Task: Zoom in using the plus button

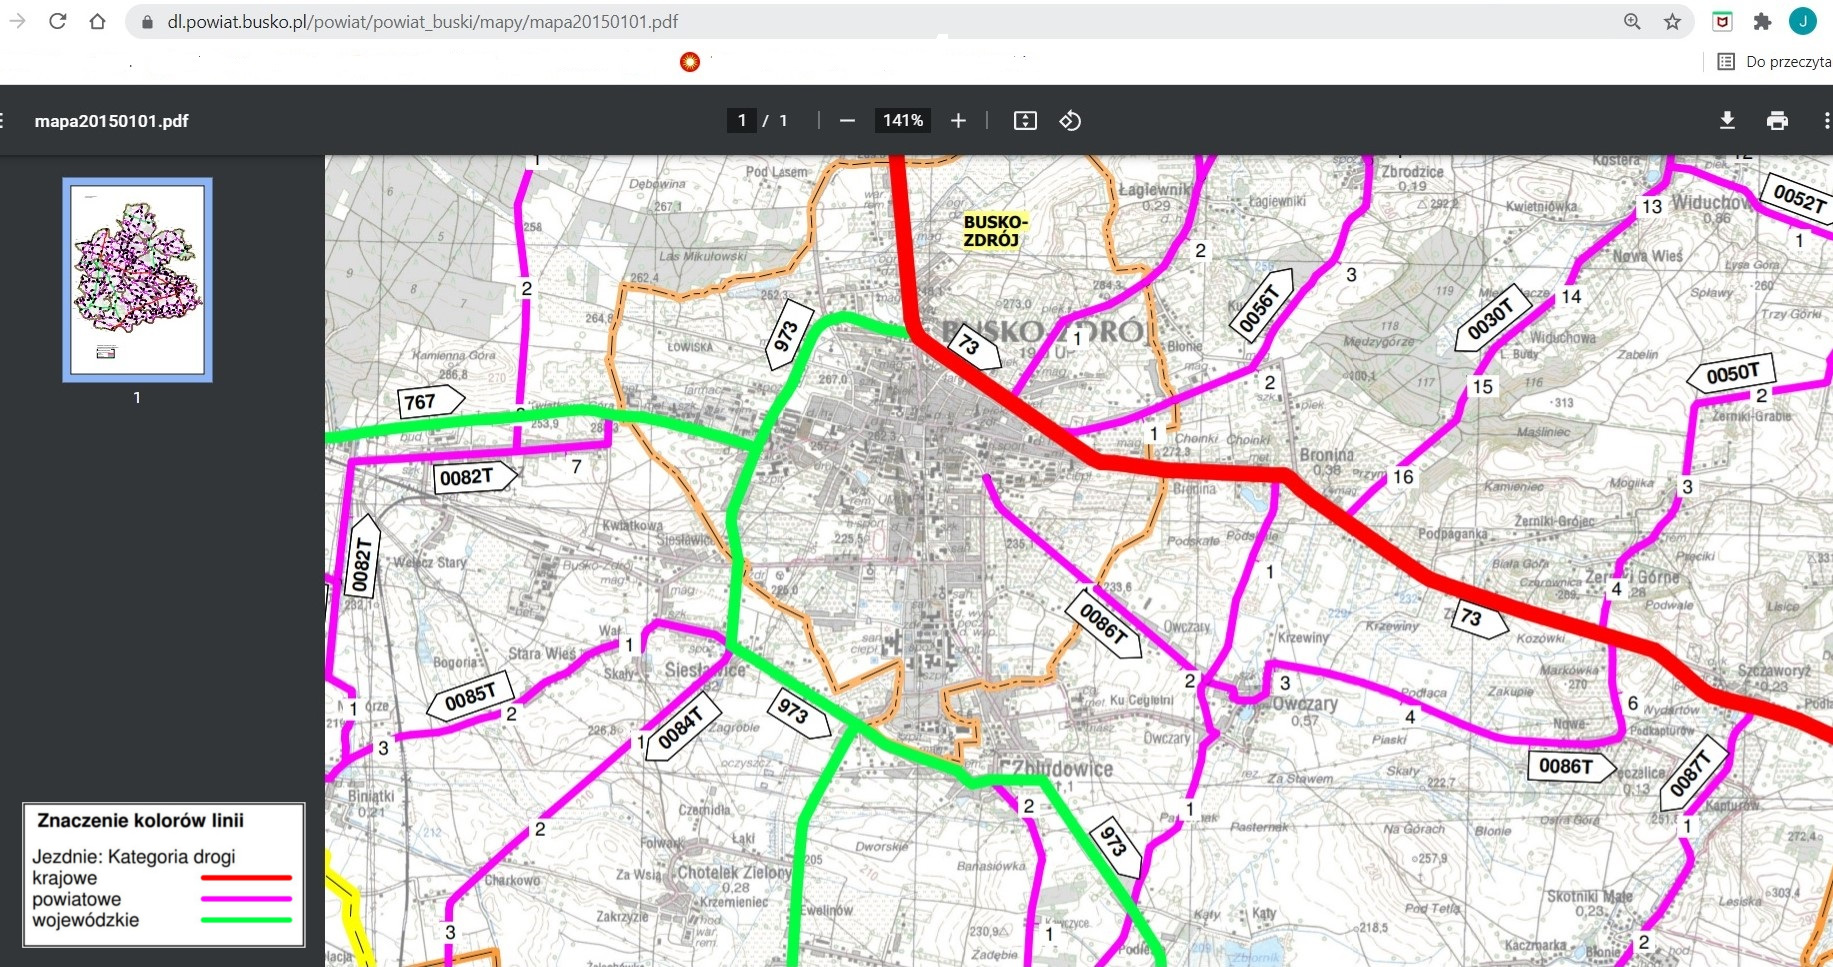Action: [x=958, y=120]
